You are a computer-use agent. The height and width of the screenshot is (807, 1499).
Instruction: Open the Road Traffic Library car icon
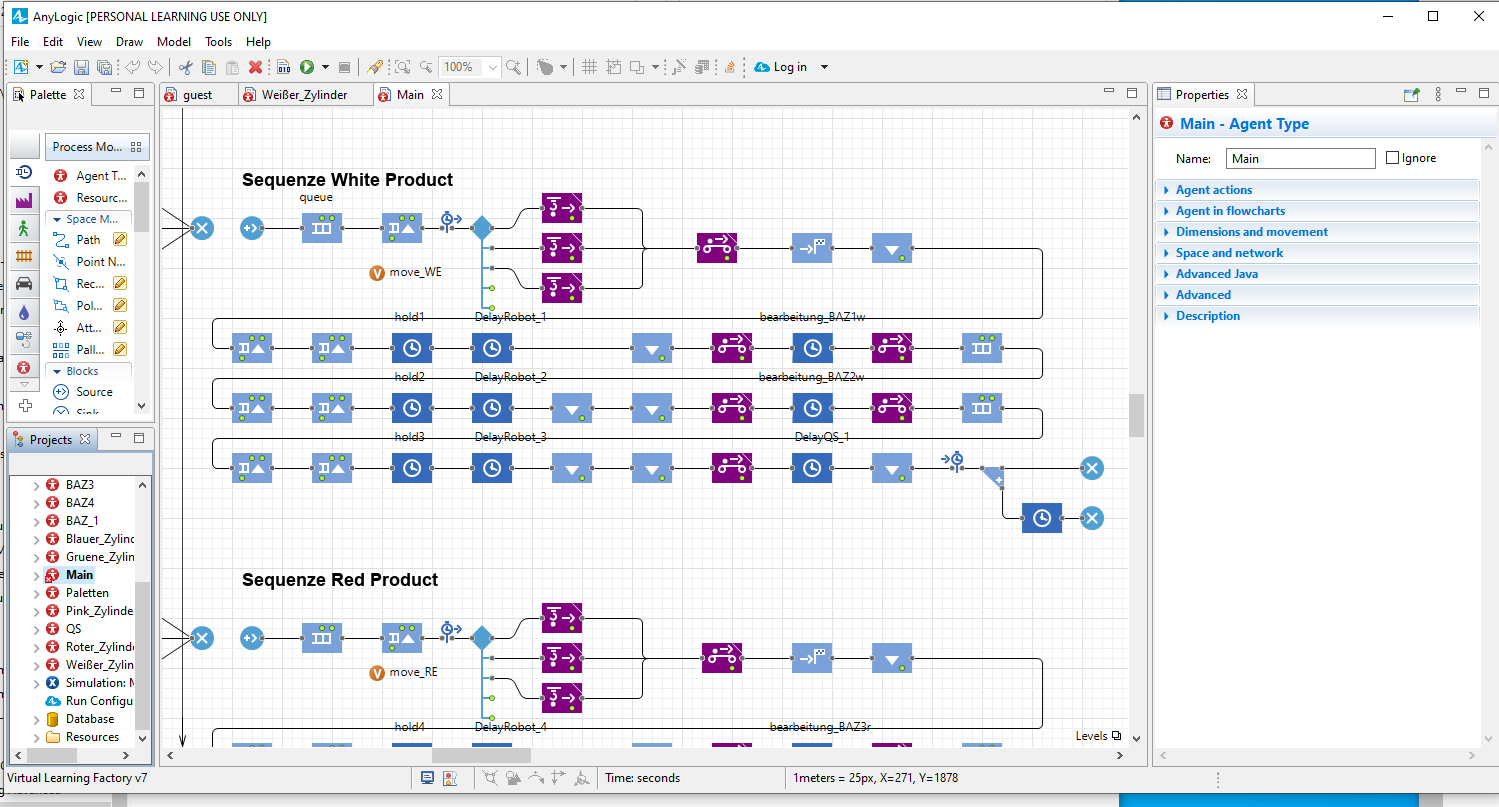[24, 284]
